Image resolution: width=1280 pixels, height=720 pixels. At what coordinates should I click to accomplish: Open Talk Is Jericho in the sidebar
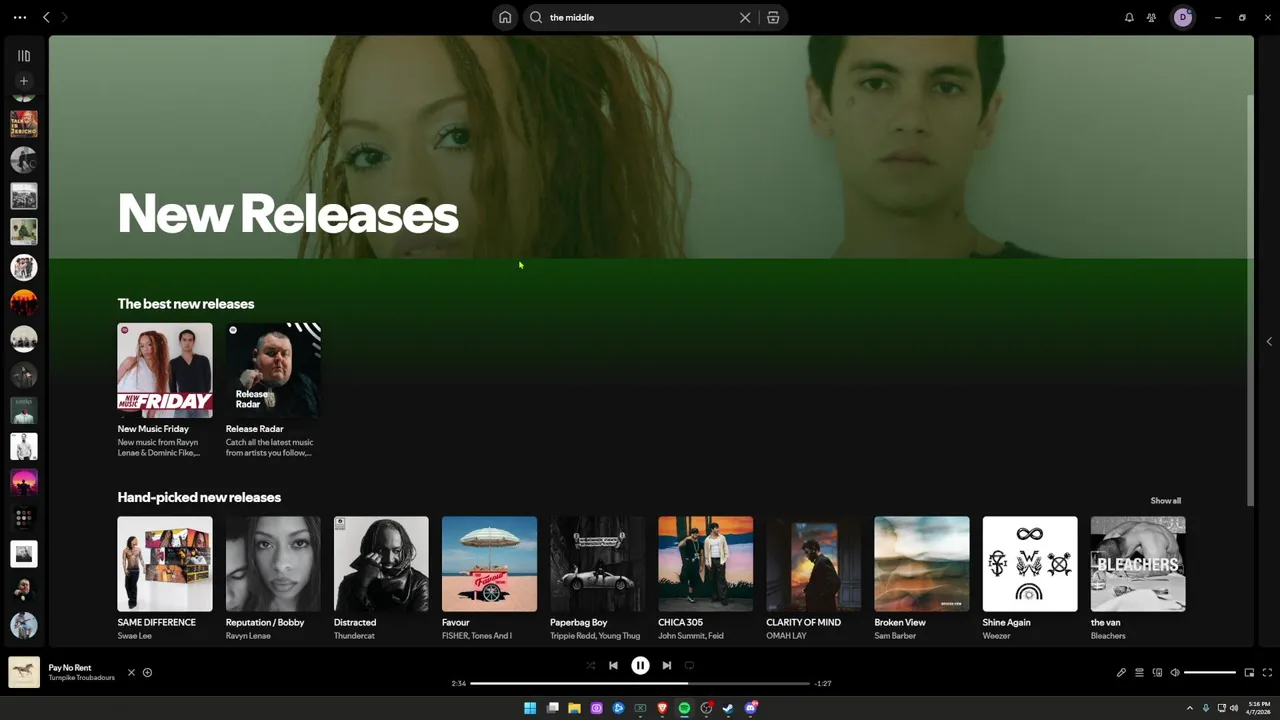click(x=24, y=124)
